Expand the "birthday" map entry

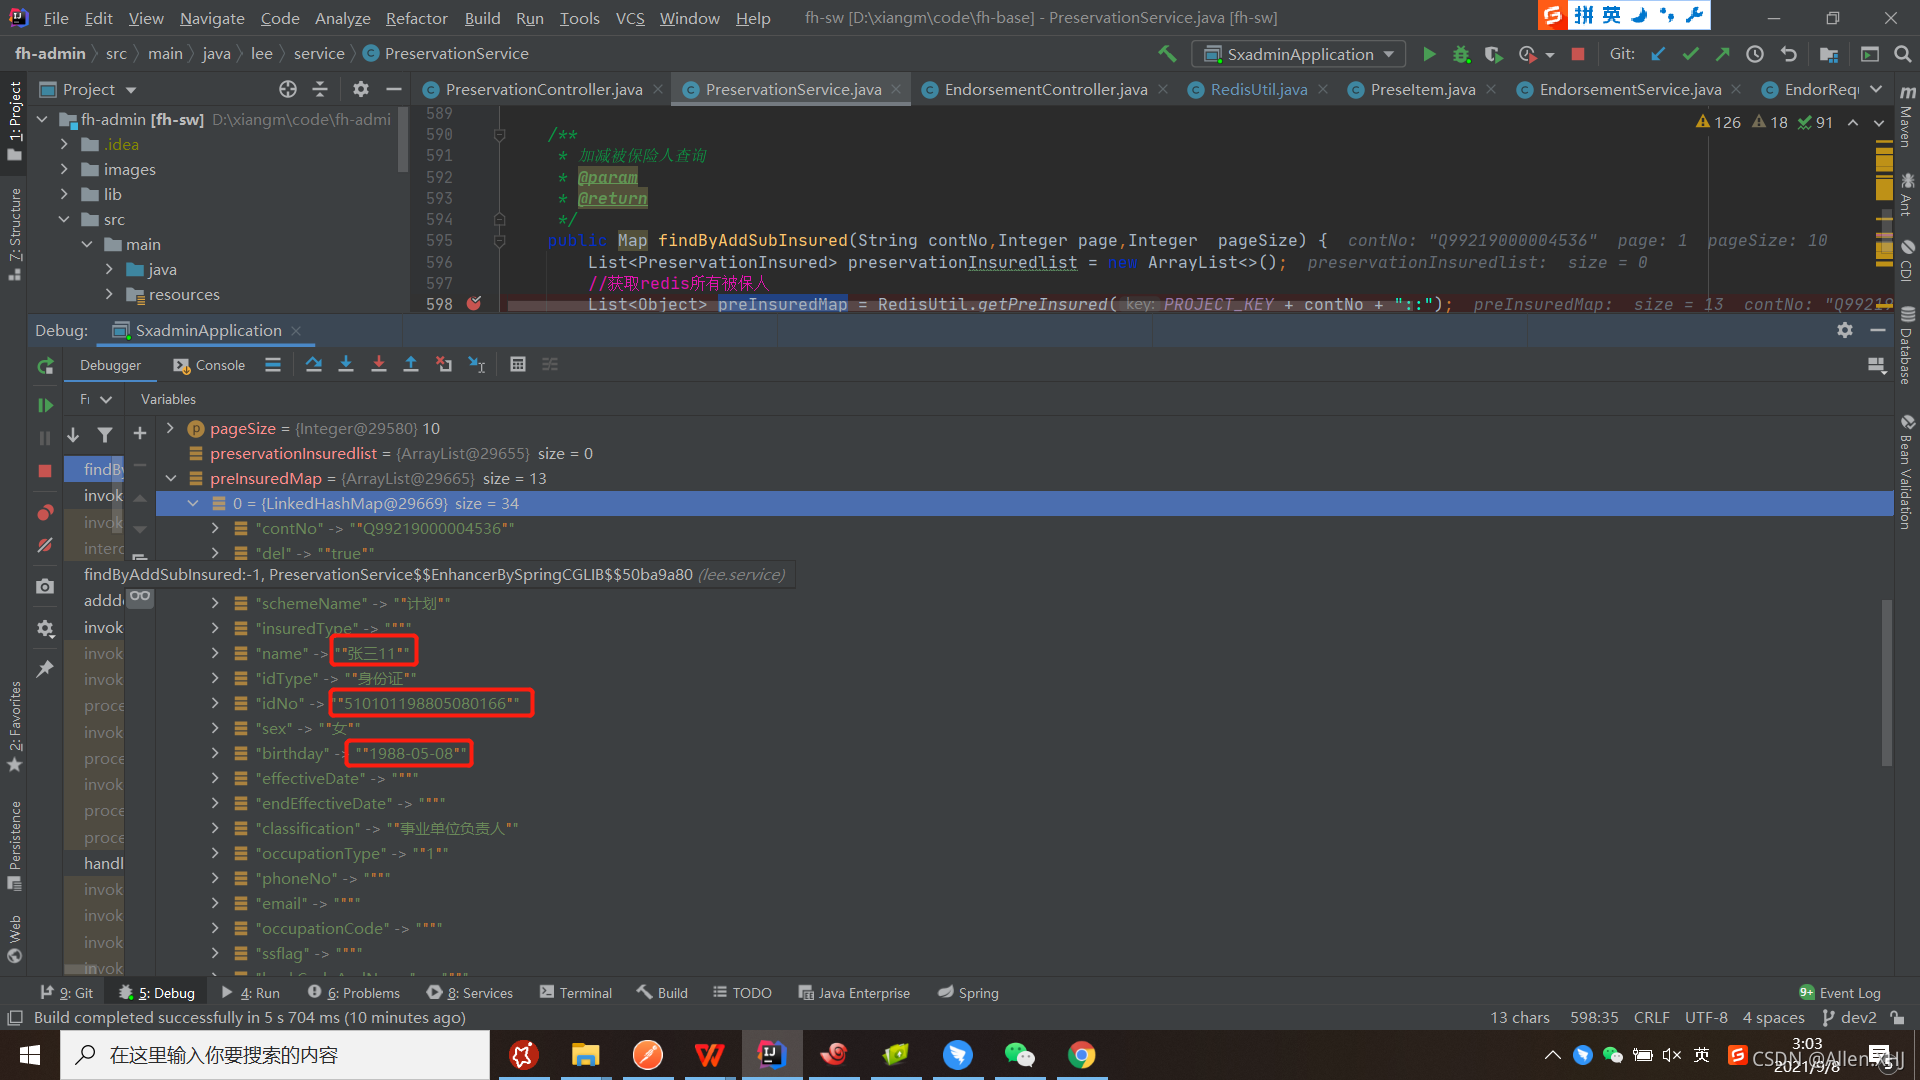[215, 753]
